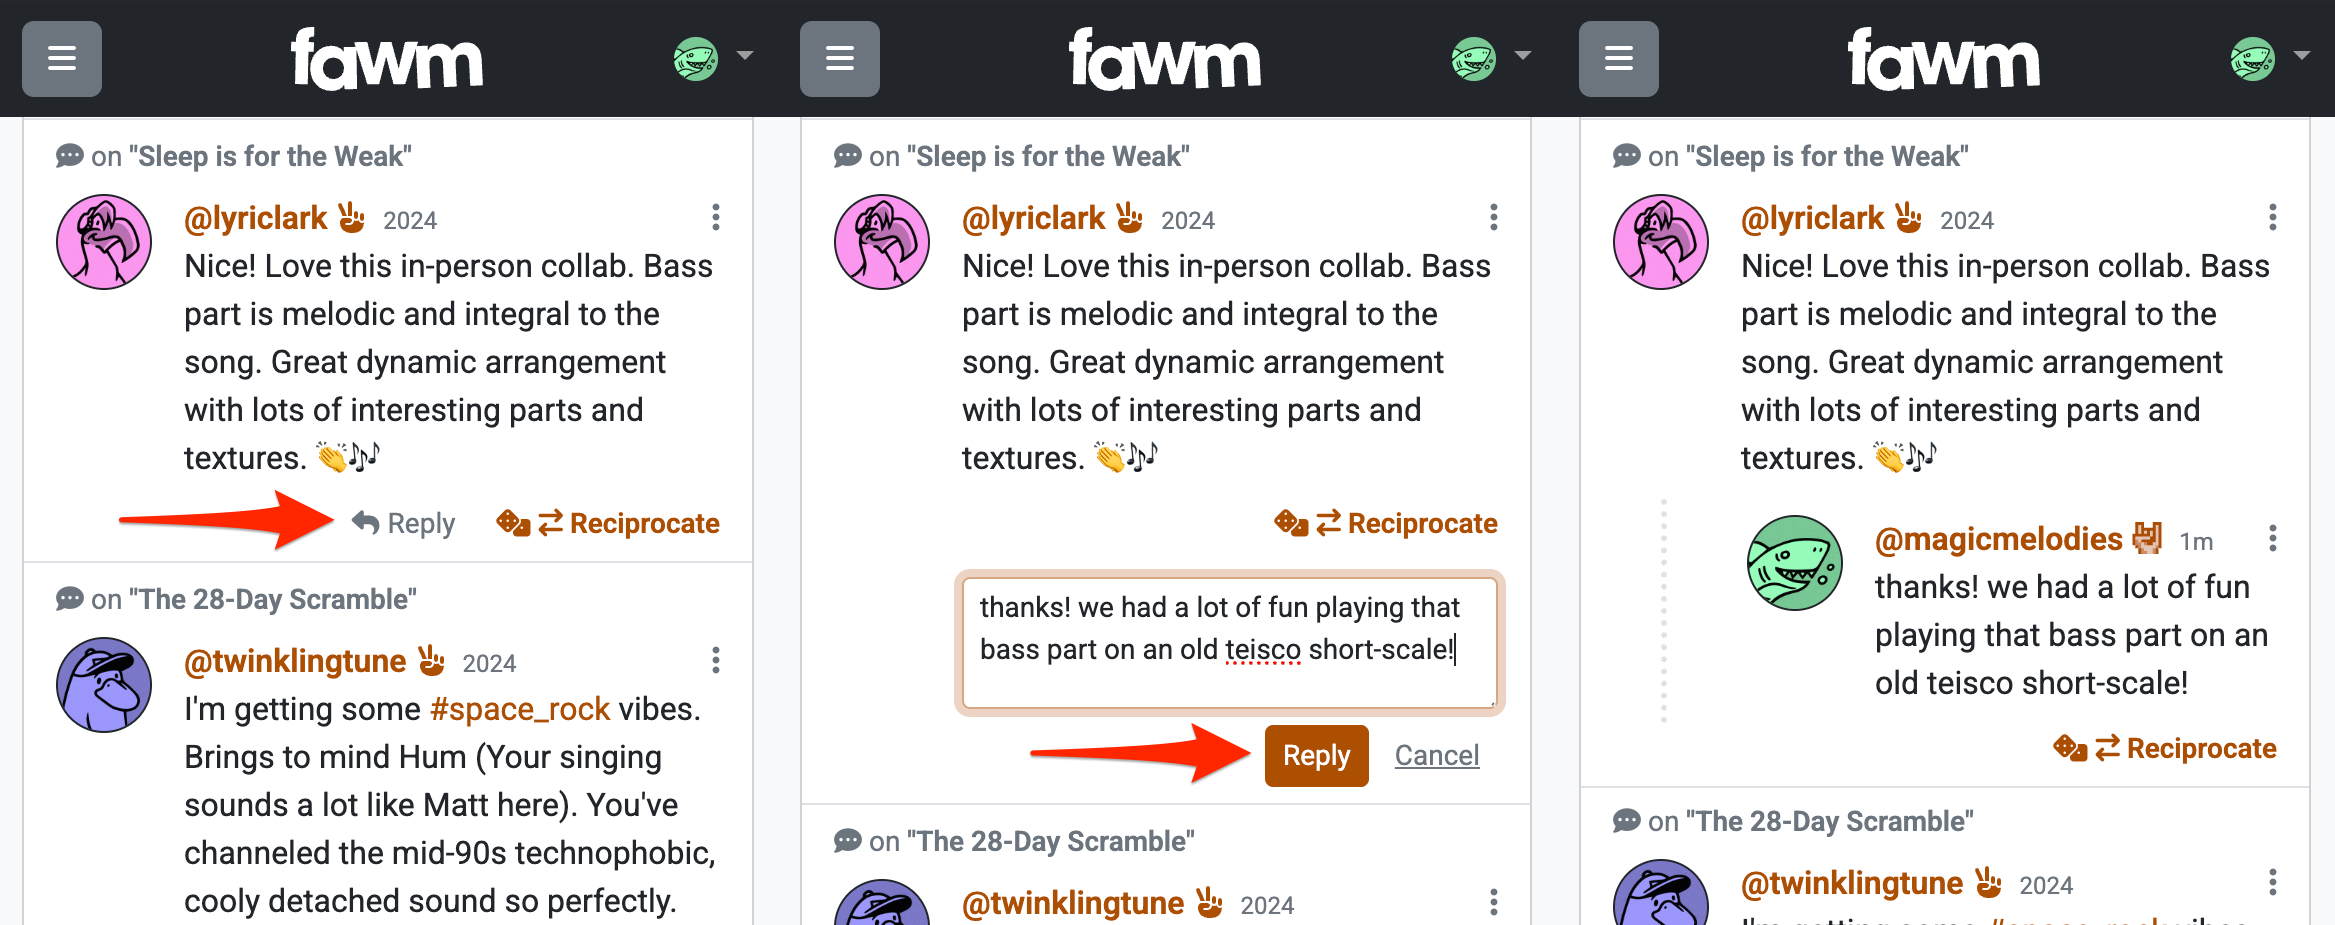Image resolution: width=2335 pixels, height=925 pixels.
Task: Open the three-dot menu on @magicmelodies reply
Action: pyautogui.click(x=2274, y=538)
